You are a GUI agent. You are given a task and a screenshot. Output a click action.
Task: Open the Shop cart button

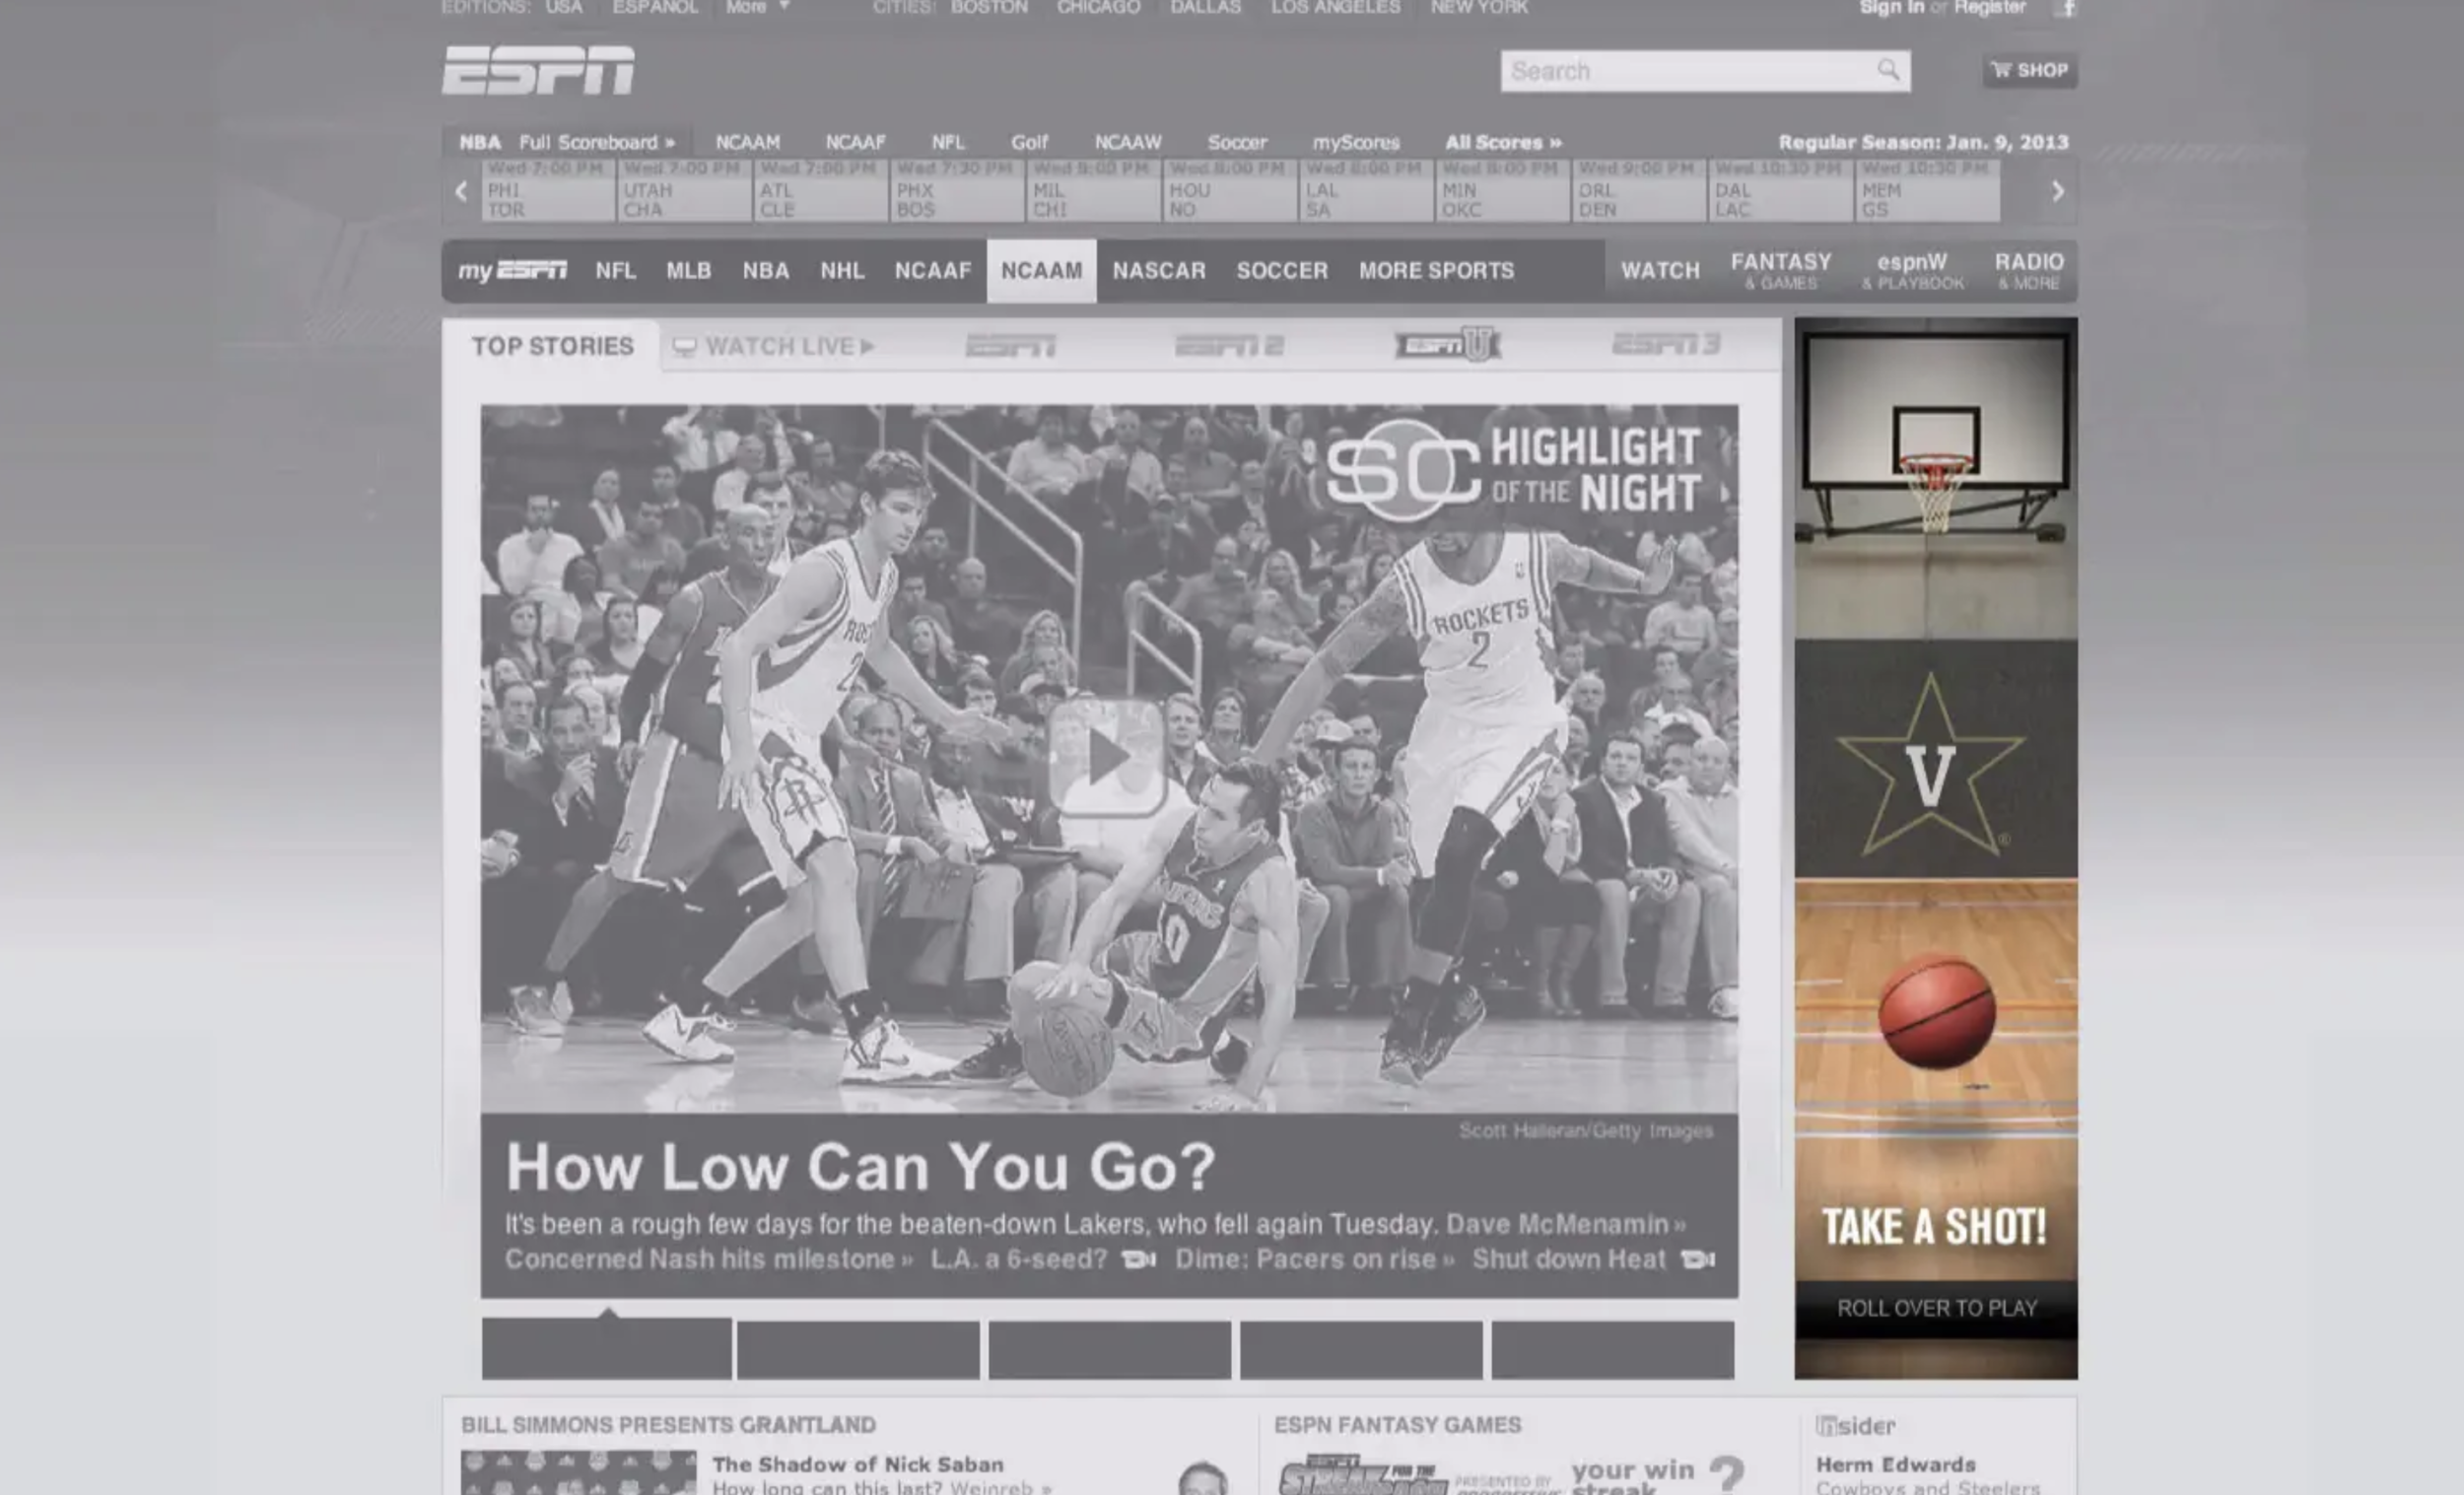point(2030,70)
